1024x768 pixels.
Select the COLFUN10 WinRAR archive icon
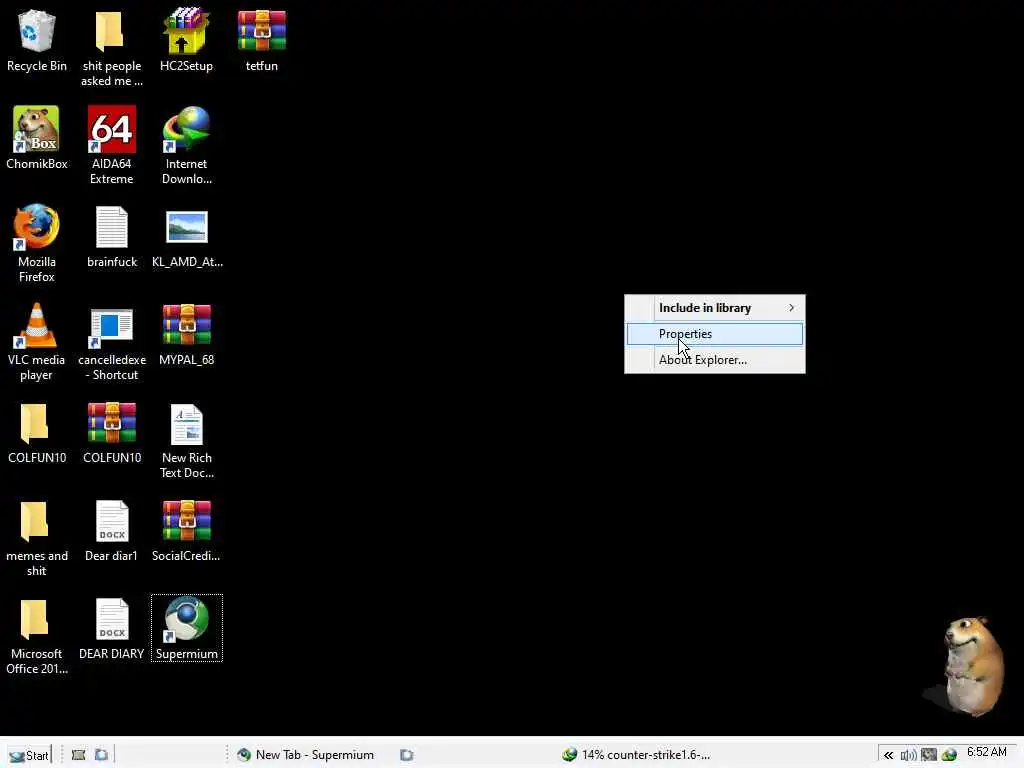coord(112,432)
